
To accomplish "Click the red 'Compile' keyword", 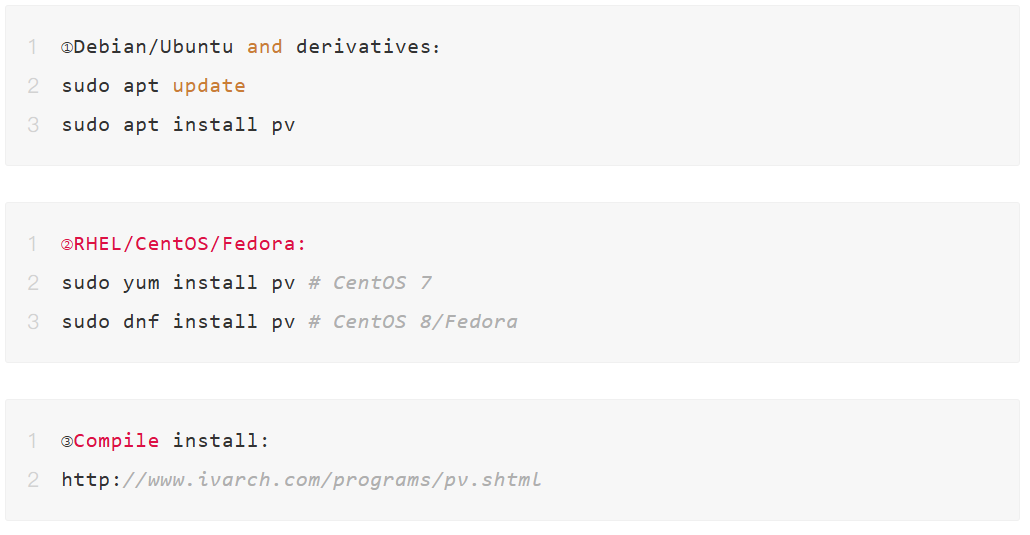I will [116, 441].
